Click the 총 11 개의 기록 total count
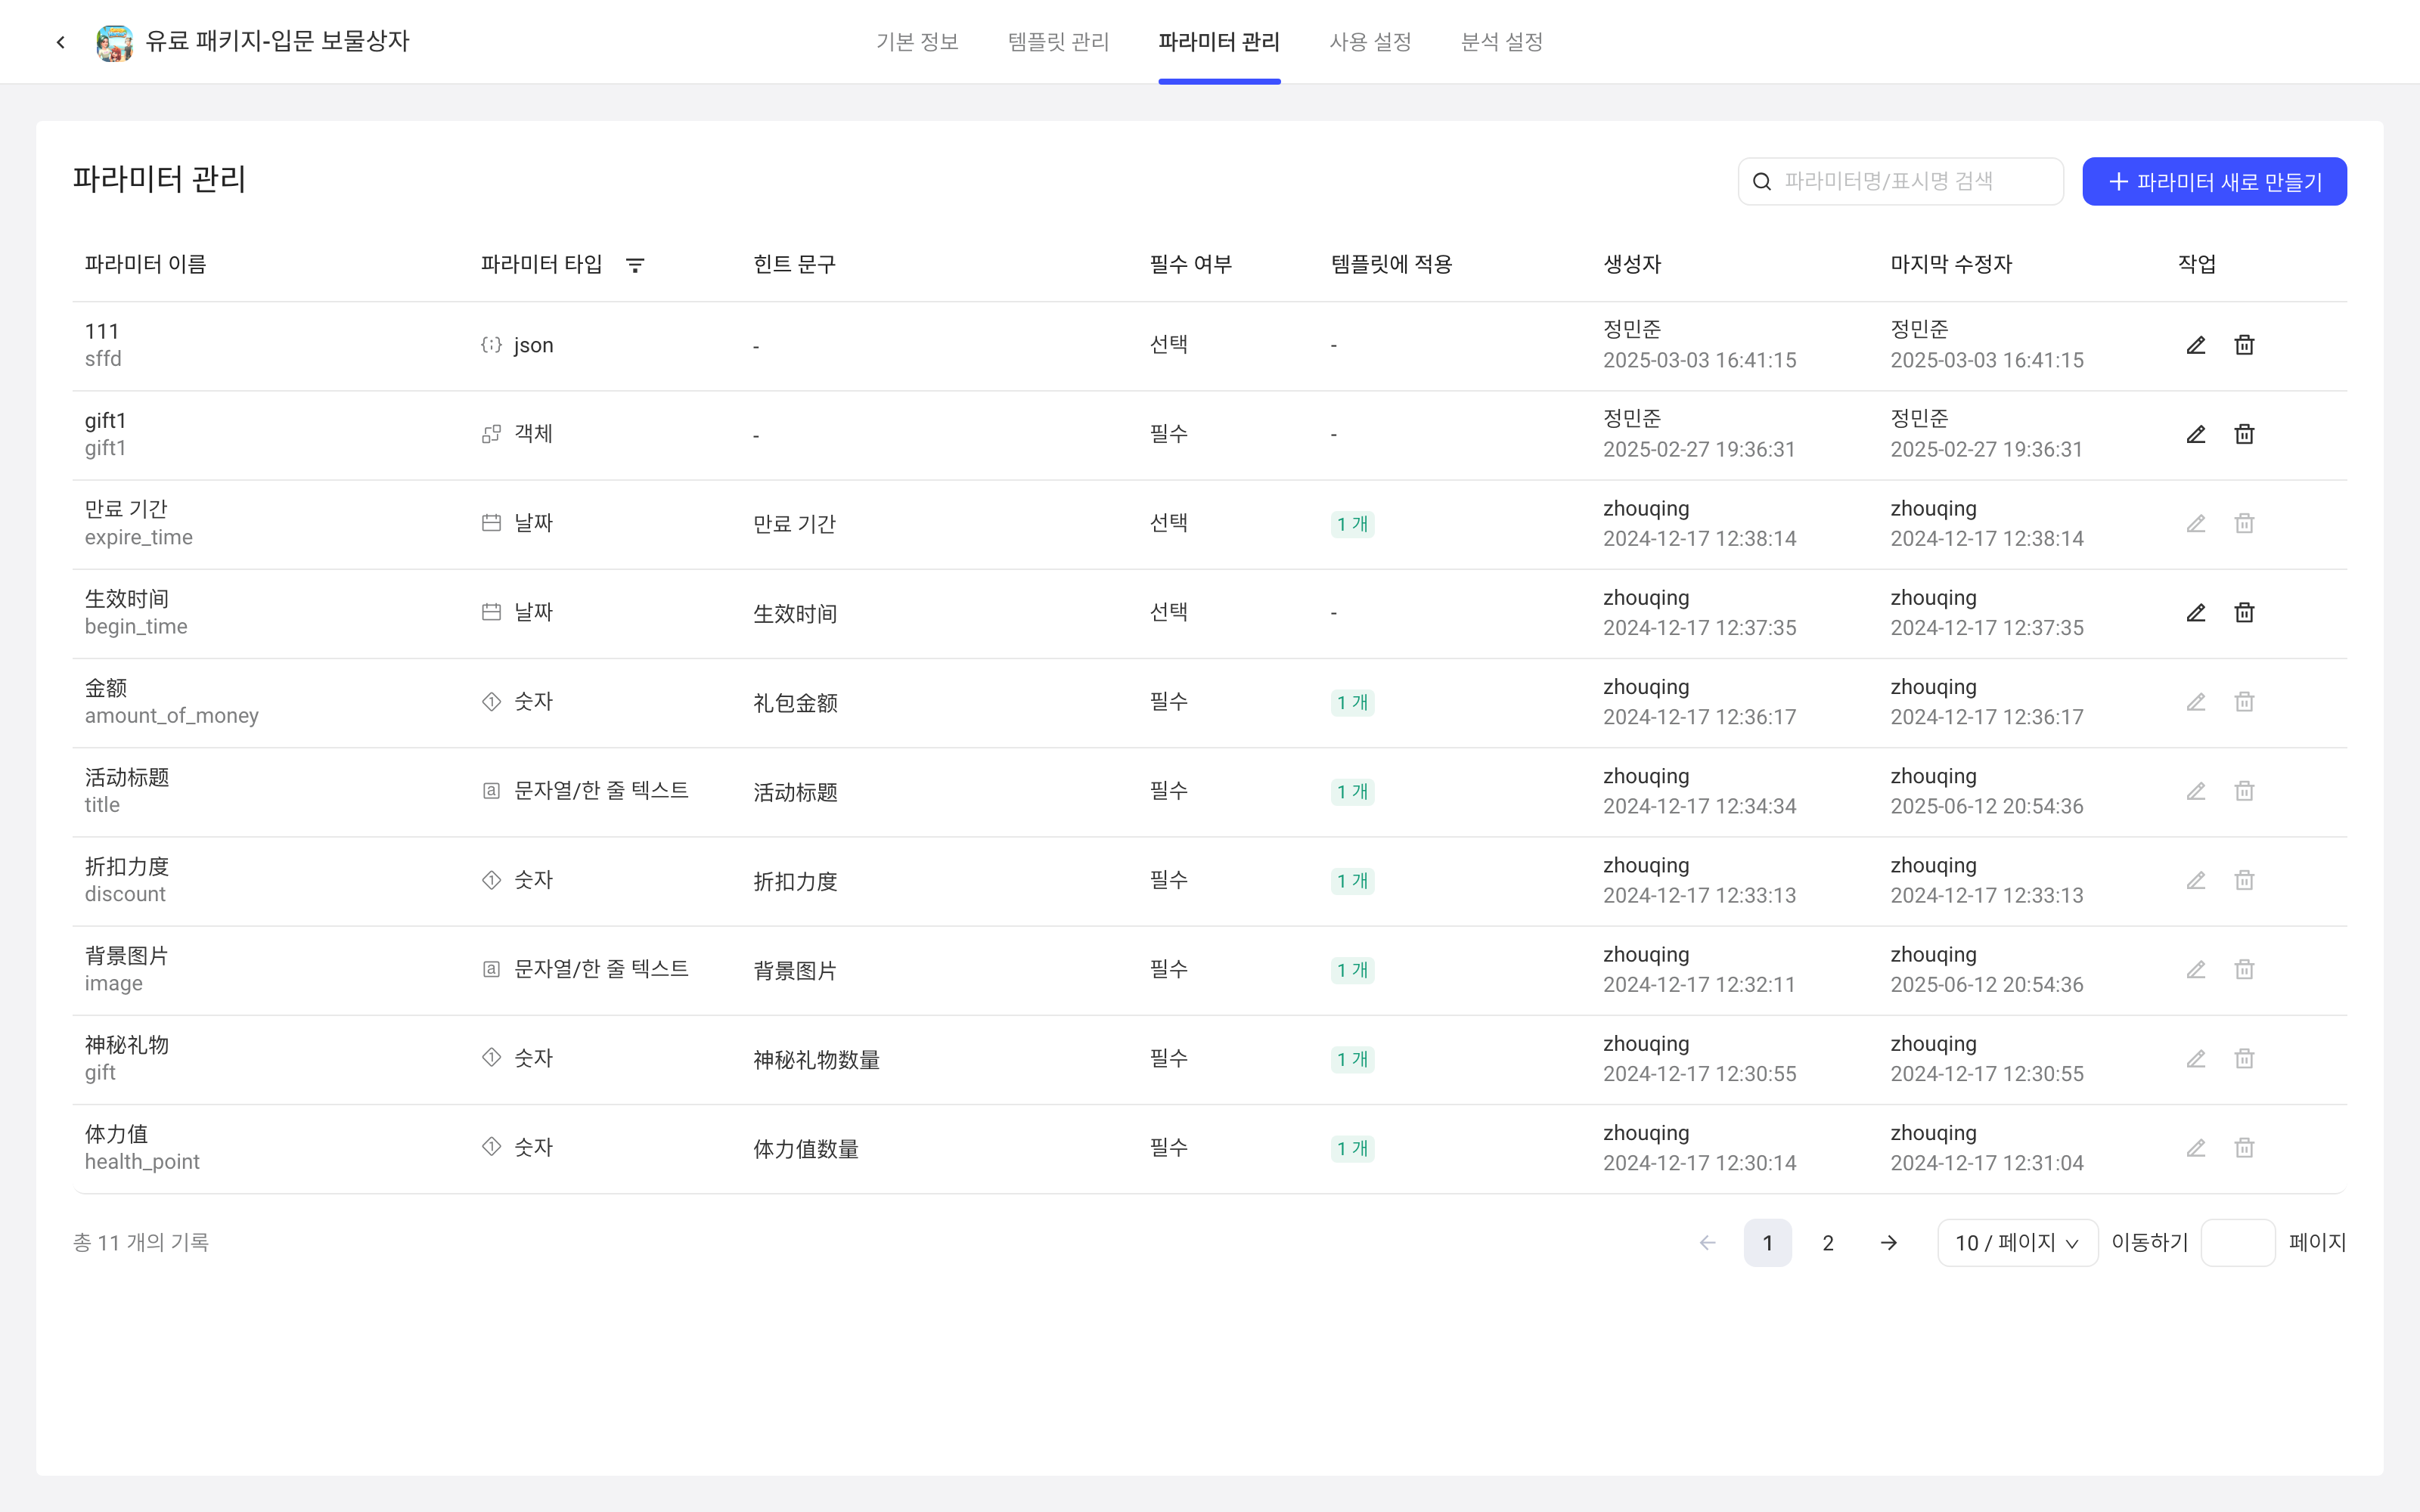The image size is (2420, 1512). coord(141,1243)
